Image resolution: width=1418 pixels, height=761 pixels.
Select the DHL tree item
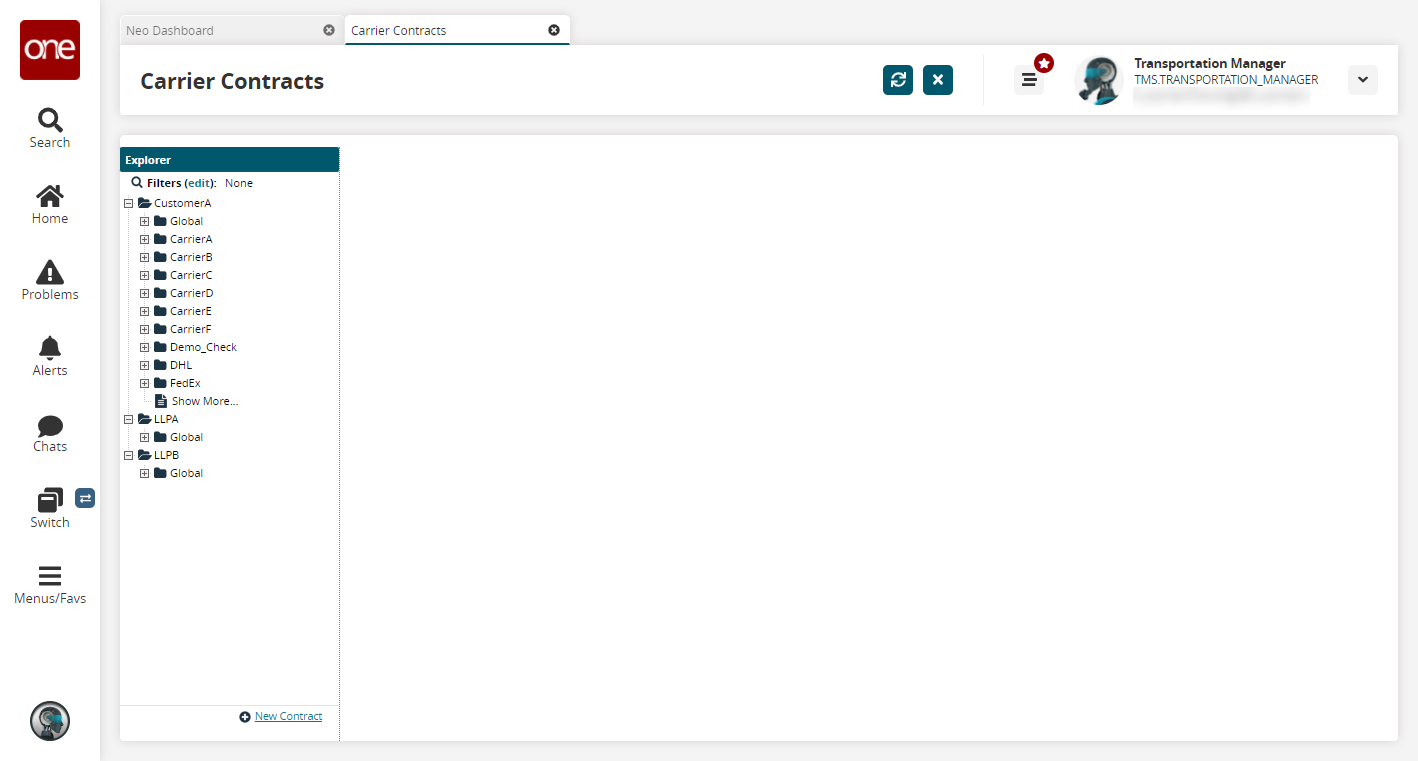coord(181,365)
